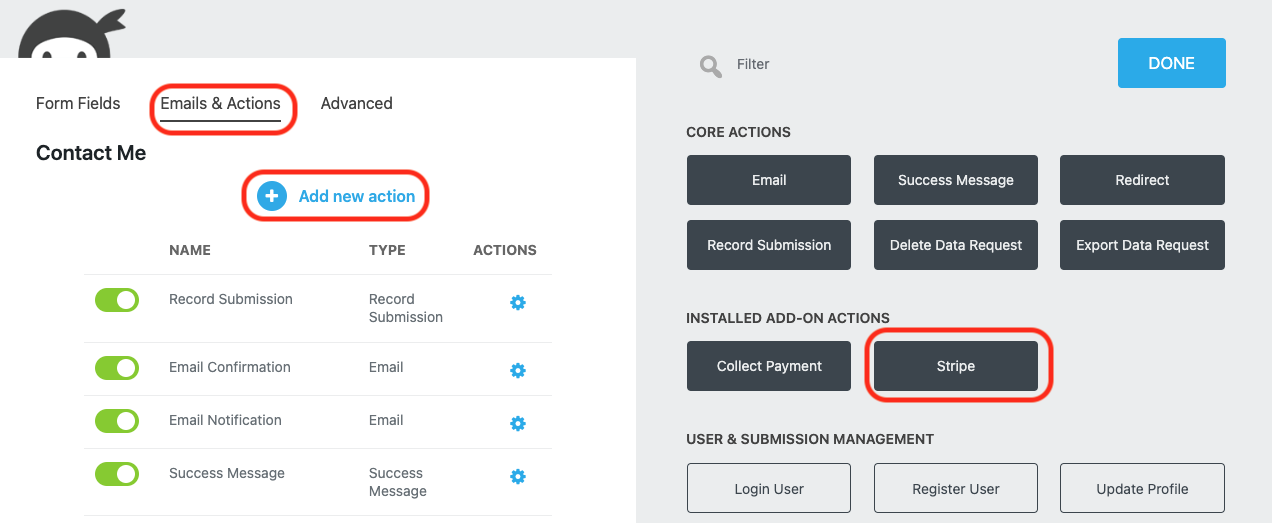Click the CORE ACTIONS section heading

[x=738, y=132]
